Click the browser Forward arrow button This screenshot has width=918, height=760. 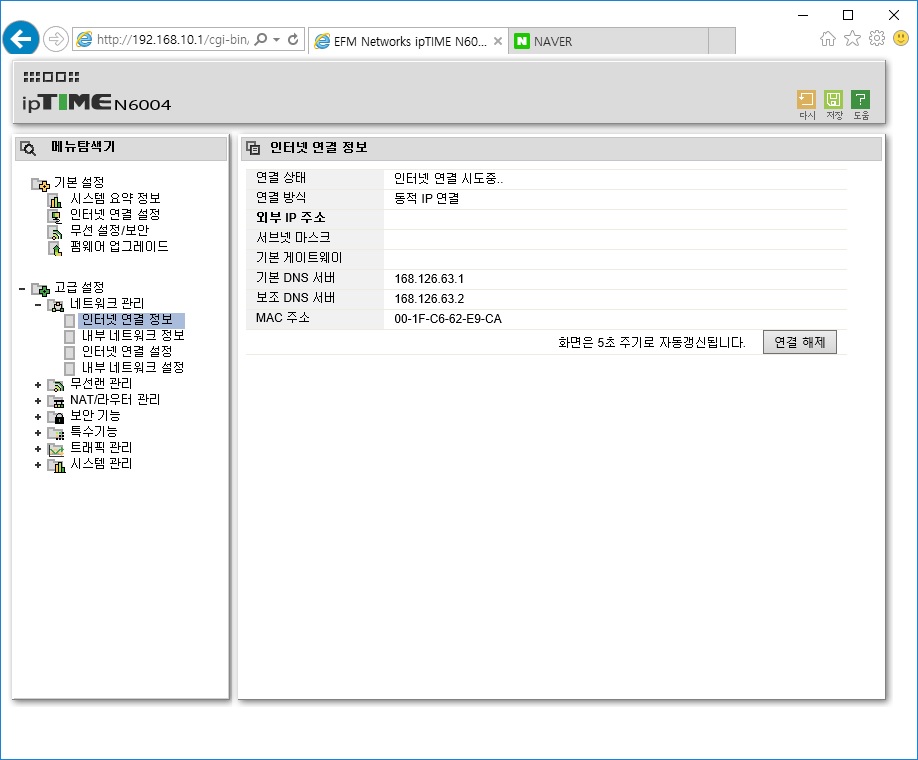[x=56, y=39]
